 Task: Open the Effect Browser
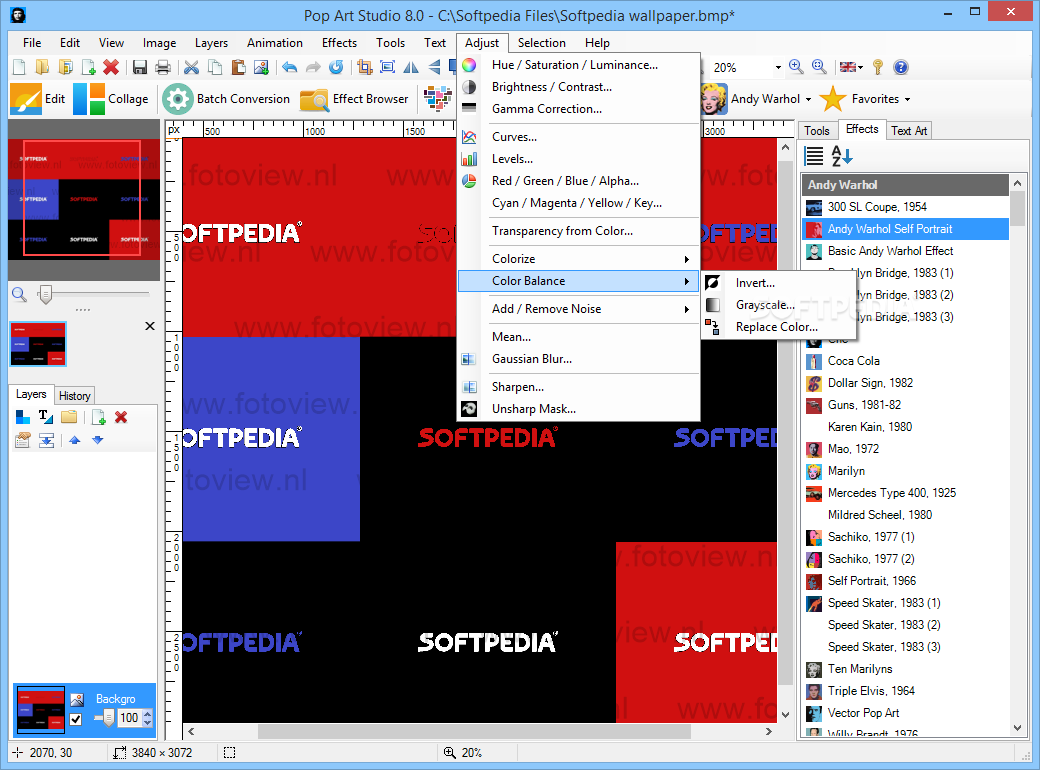pyautogui.click(x=354, y=99)
